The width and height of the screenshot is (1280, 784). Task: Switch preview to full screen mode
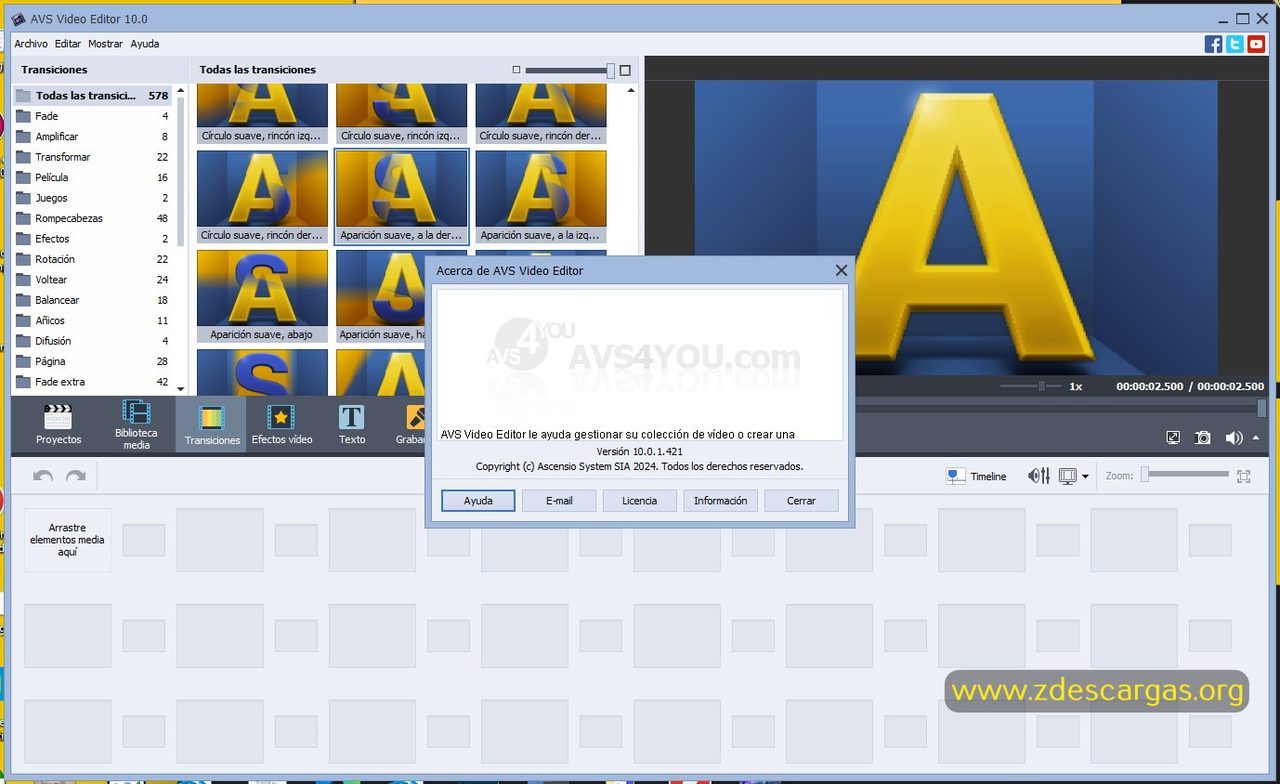point(1173,437)
